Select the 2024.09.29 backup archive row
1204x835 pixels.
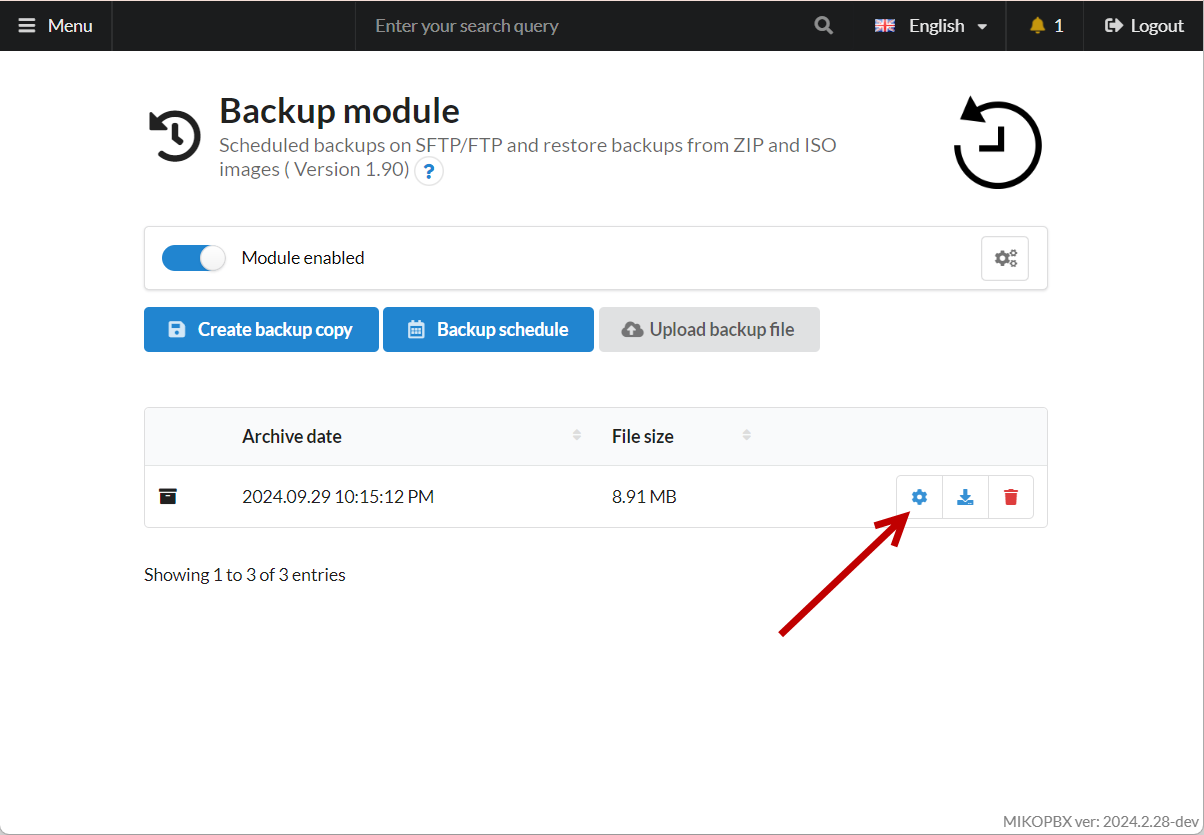click(338, 497)
